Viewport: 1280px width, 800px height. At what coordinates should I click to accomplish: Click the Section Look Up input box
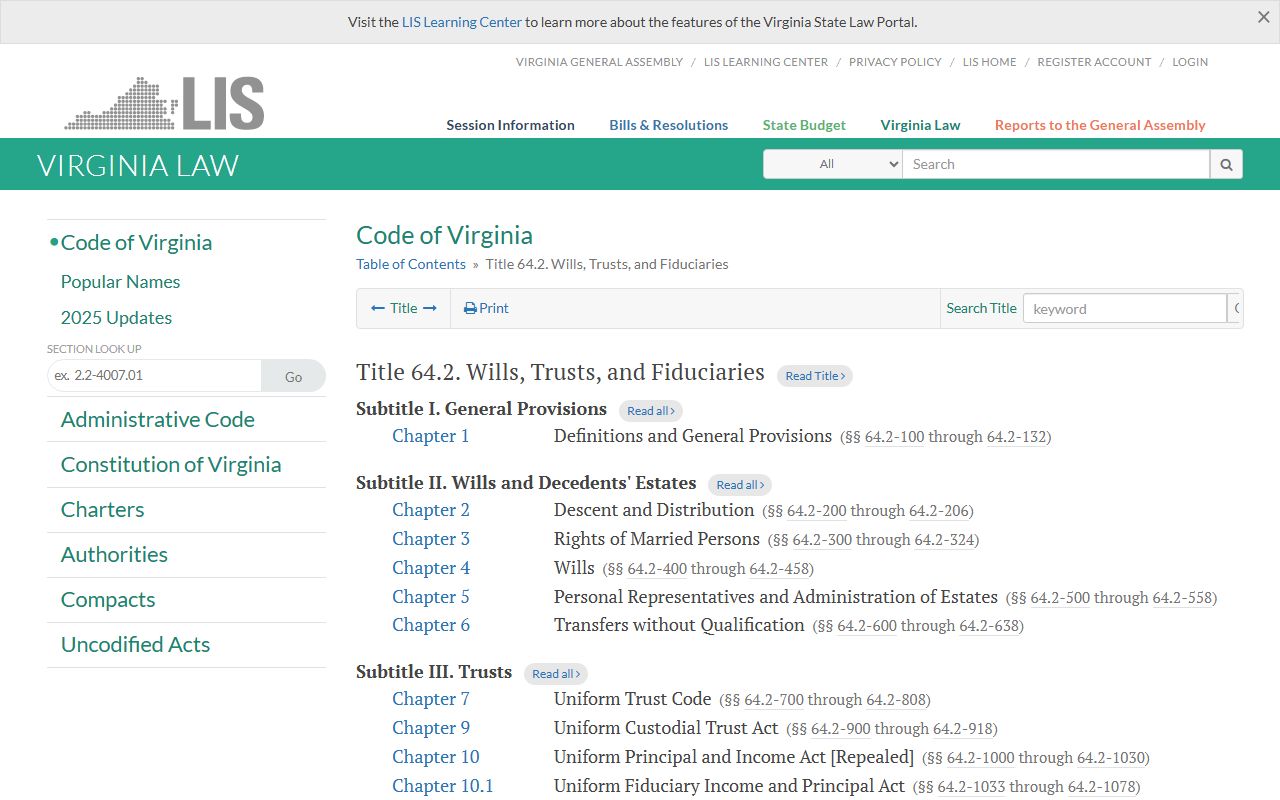154,376
